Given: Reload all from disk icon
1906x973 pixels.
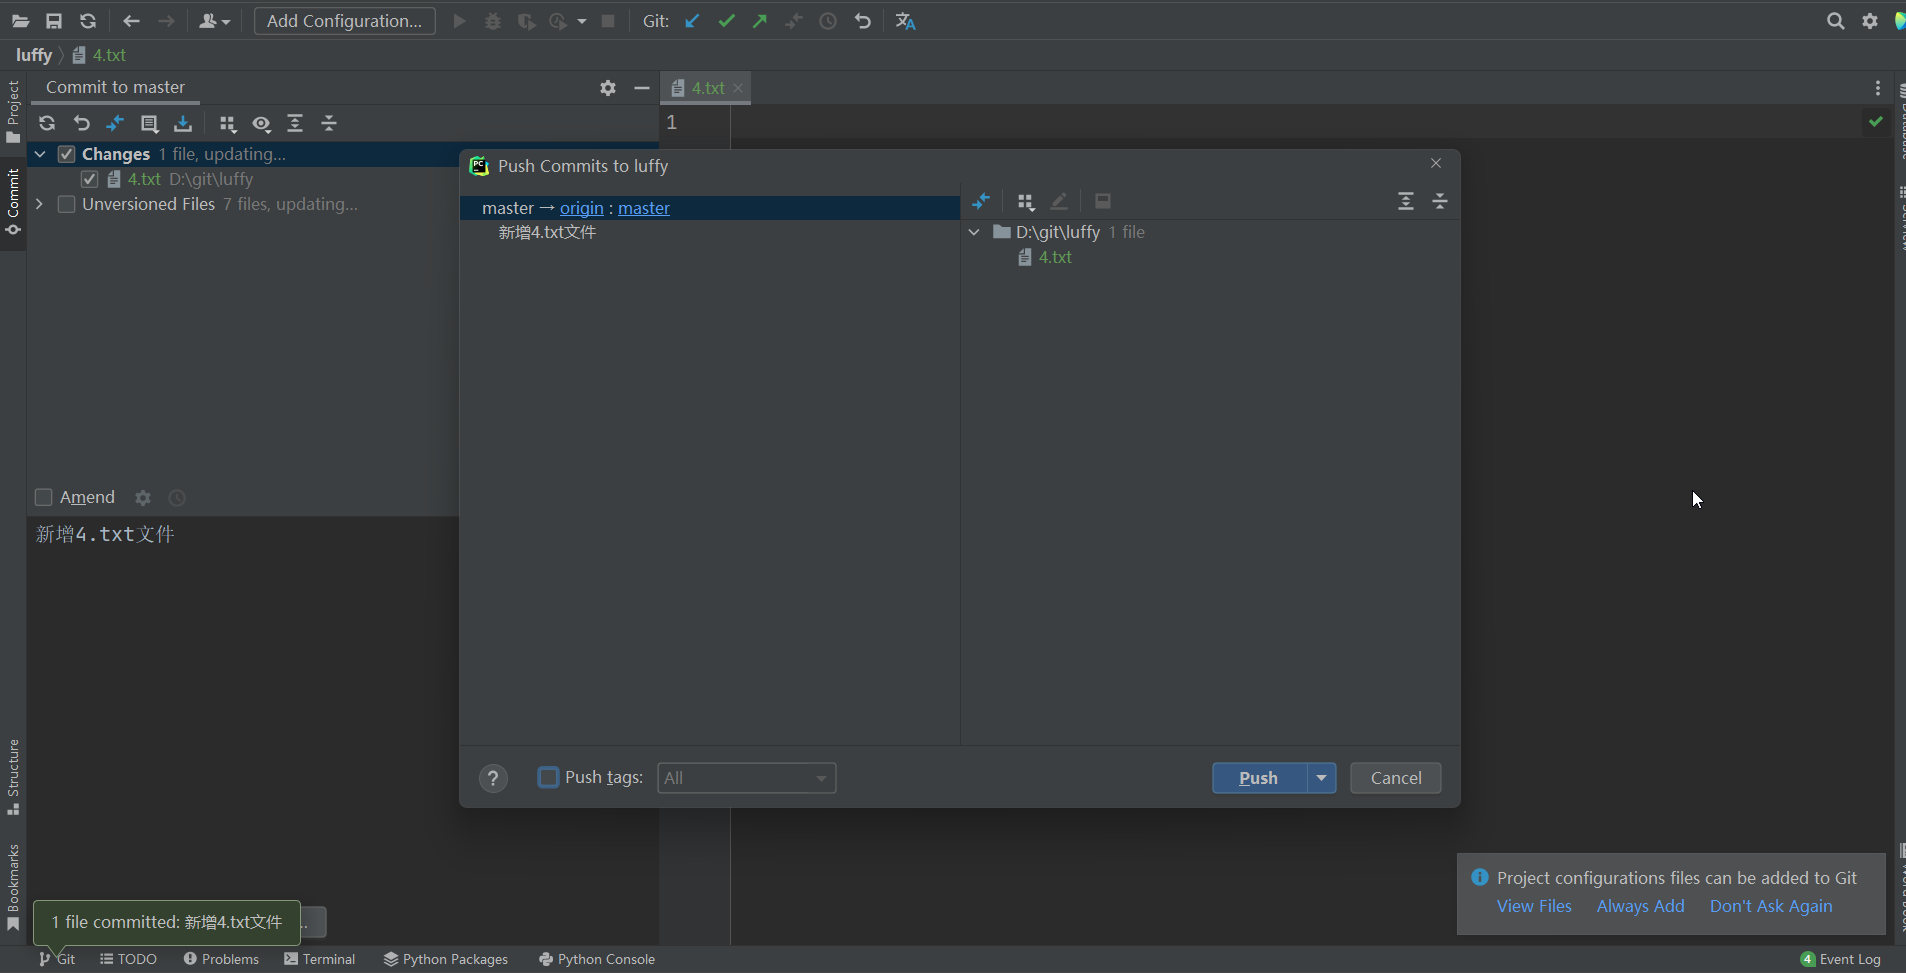Looking at the screenshot, I should pyautogui.click(x=88, y=21).
